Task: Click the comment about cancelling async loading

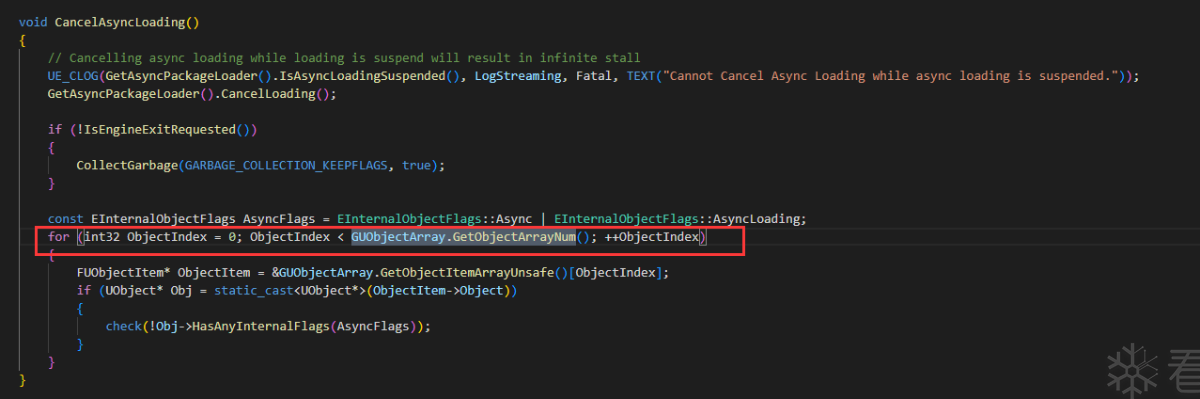Action: pos(344,58)
